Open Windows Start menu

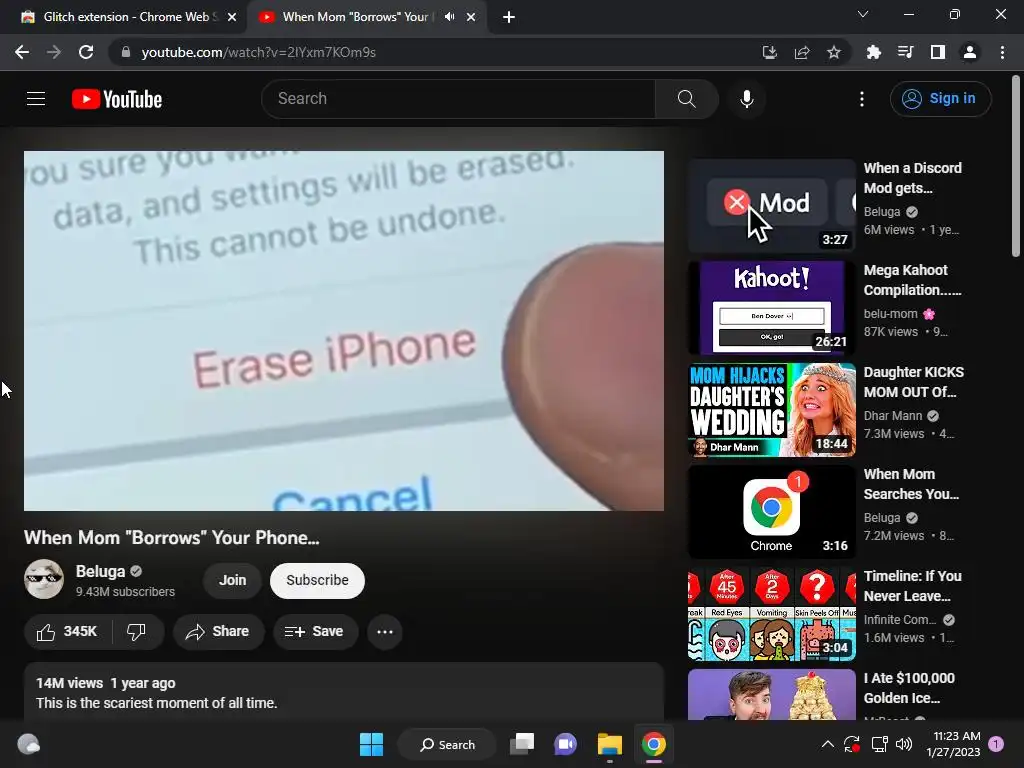pos(372,744)
